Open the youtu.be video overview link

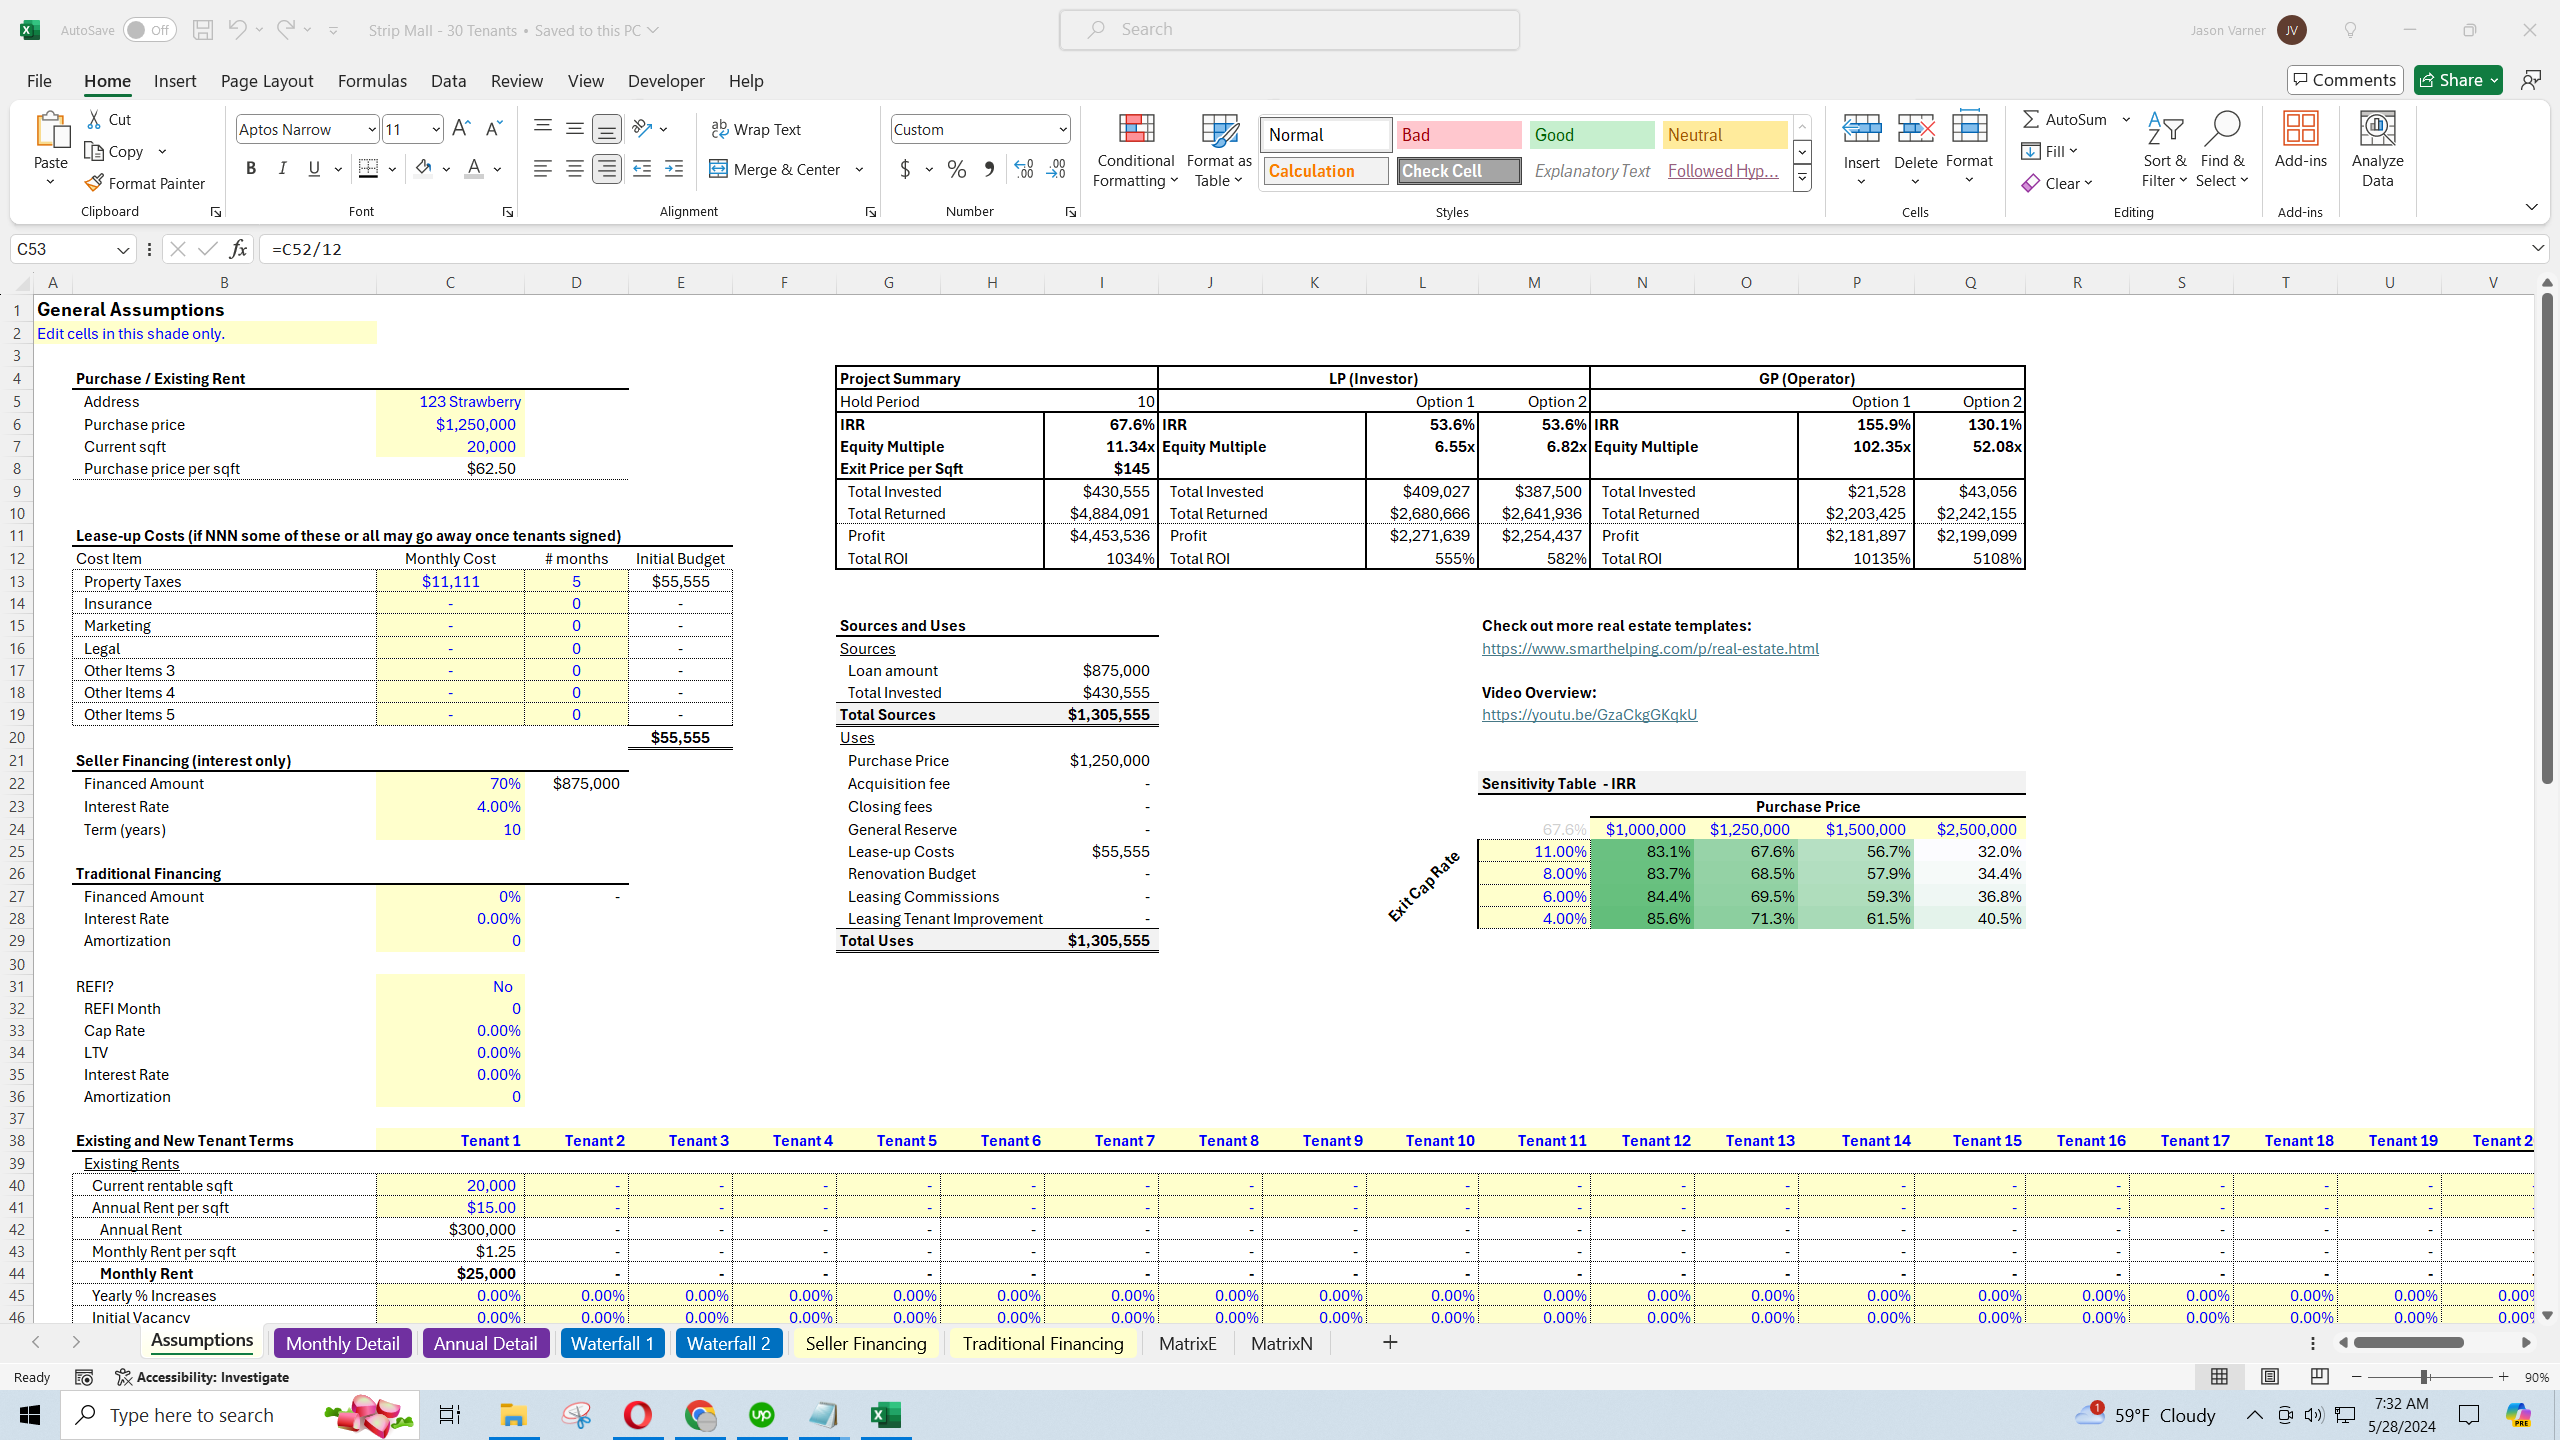click(1589, 714)
